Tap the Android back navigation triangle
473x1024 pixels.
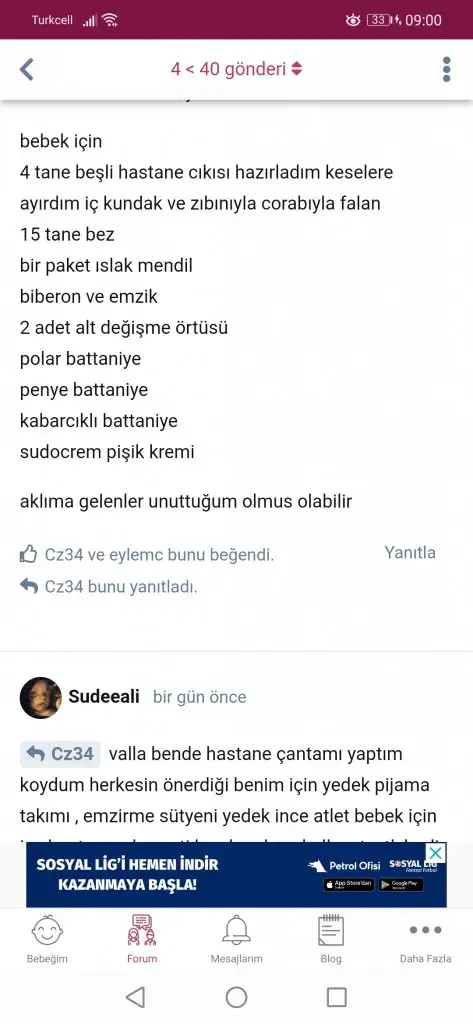pos(135,997)
